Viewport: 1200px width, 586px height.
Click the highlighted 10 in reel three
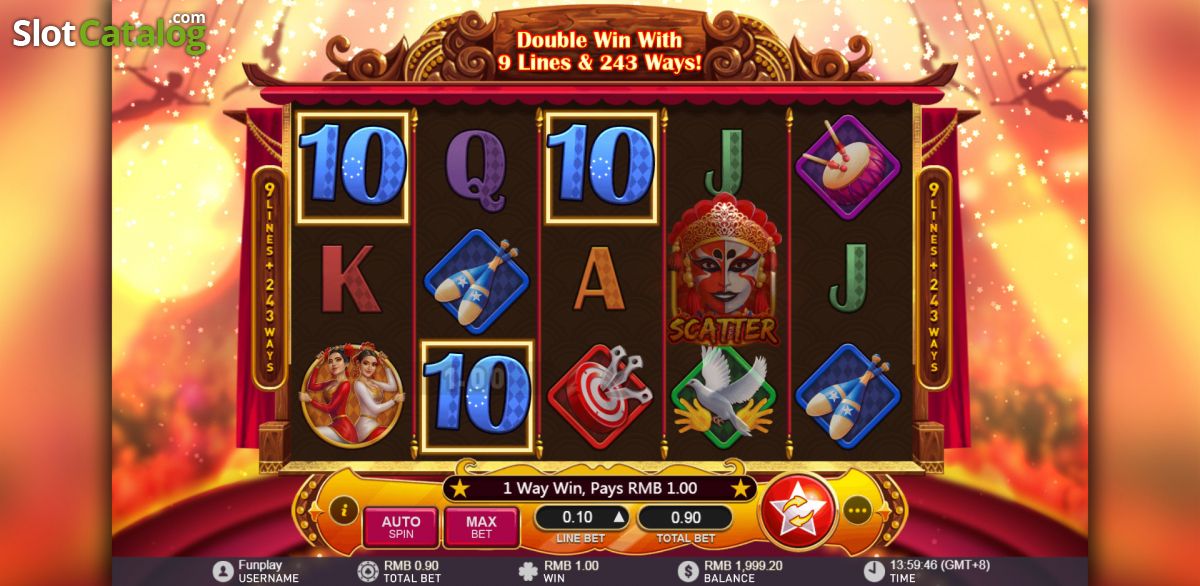(600, 166)
